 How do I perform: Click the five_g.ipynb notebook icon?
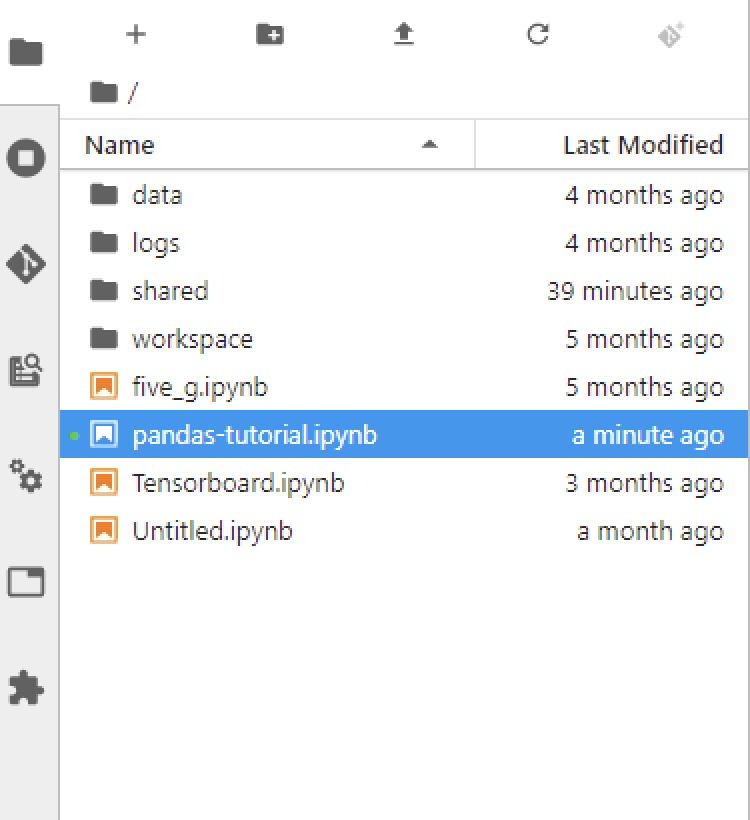point(104,387)
